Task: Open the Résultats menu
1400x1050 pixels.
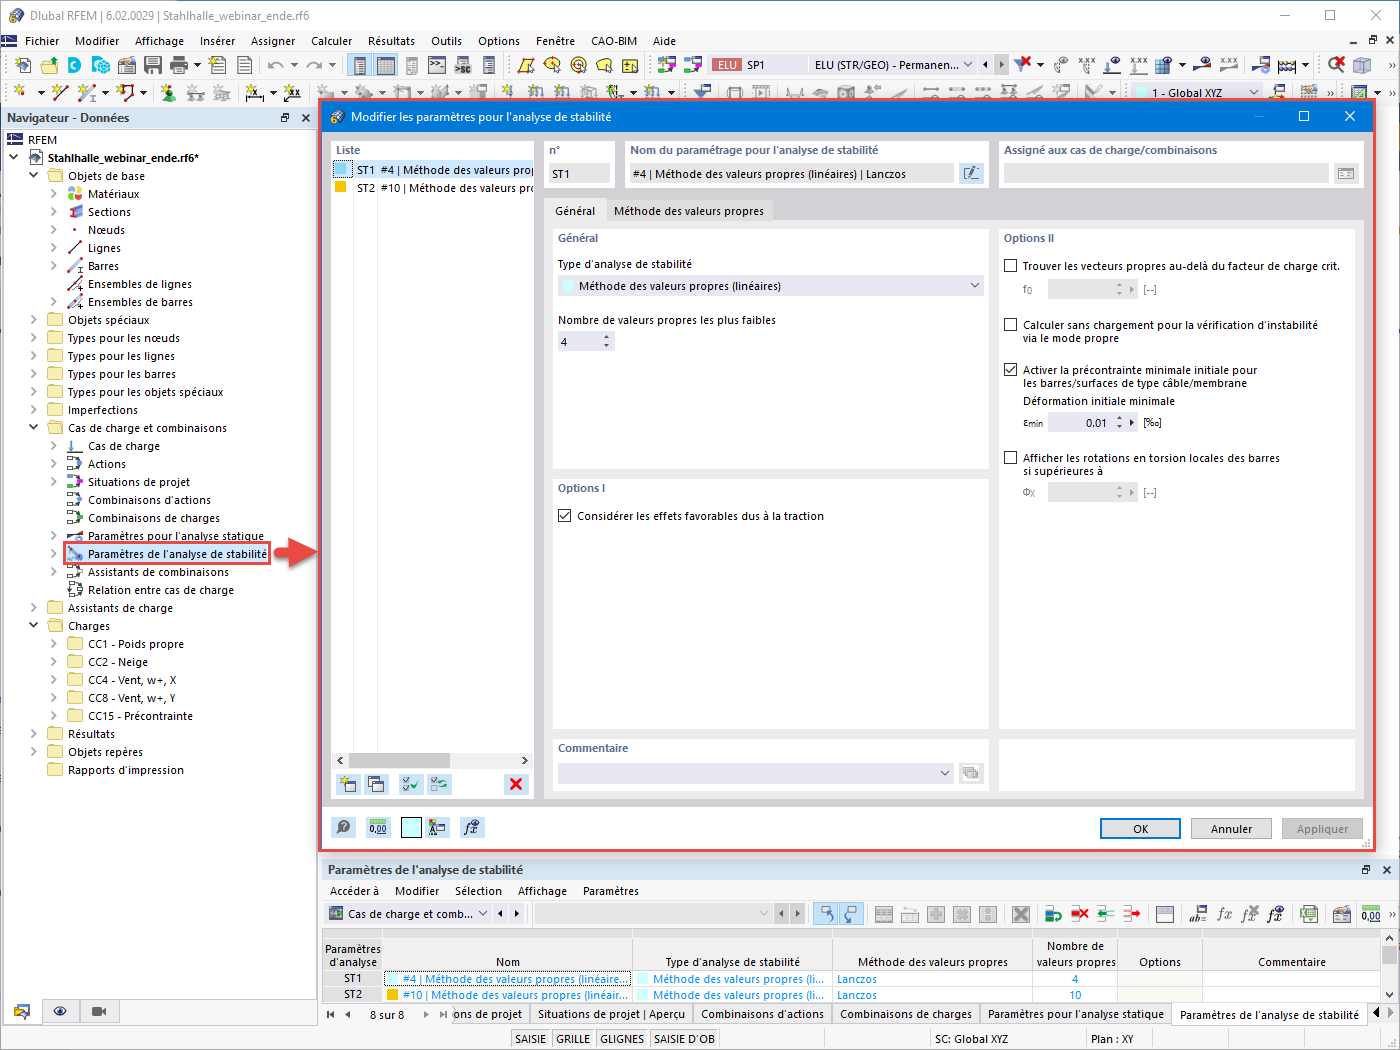Action: [x=391, y=41]
